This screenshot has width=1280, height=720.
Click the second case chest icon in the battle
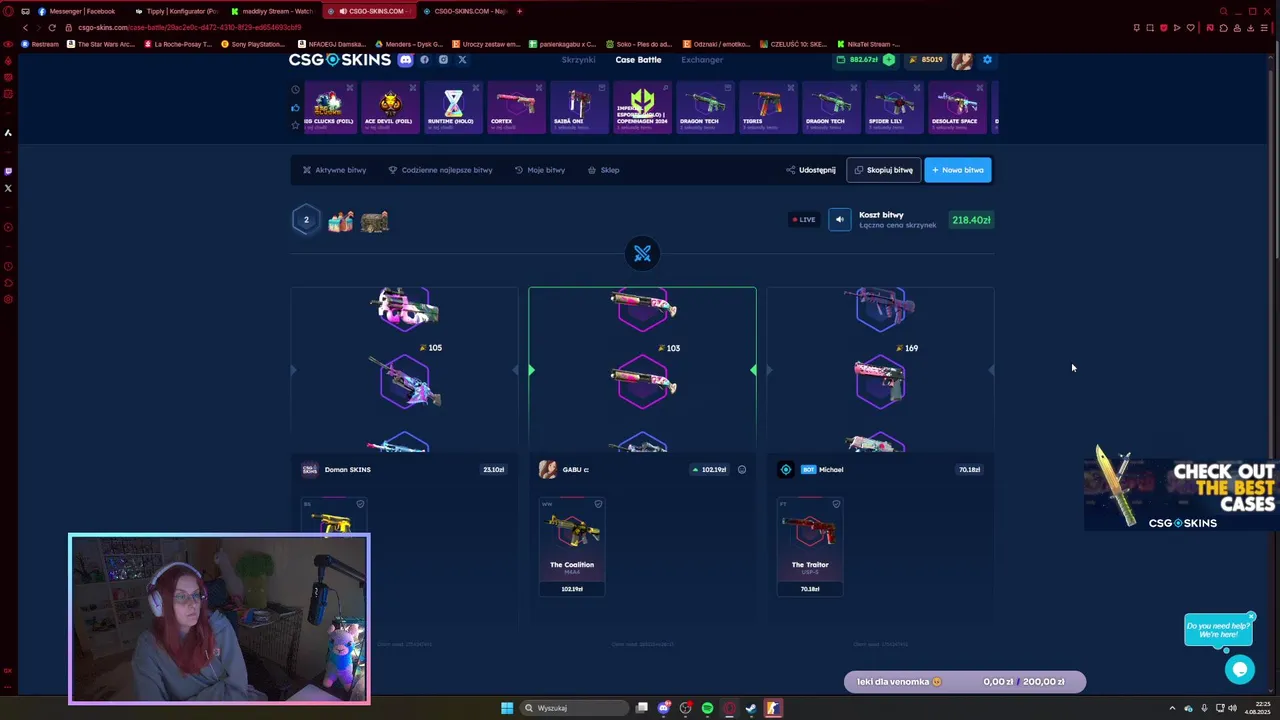375,221
